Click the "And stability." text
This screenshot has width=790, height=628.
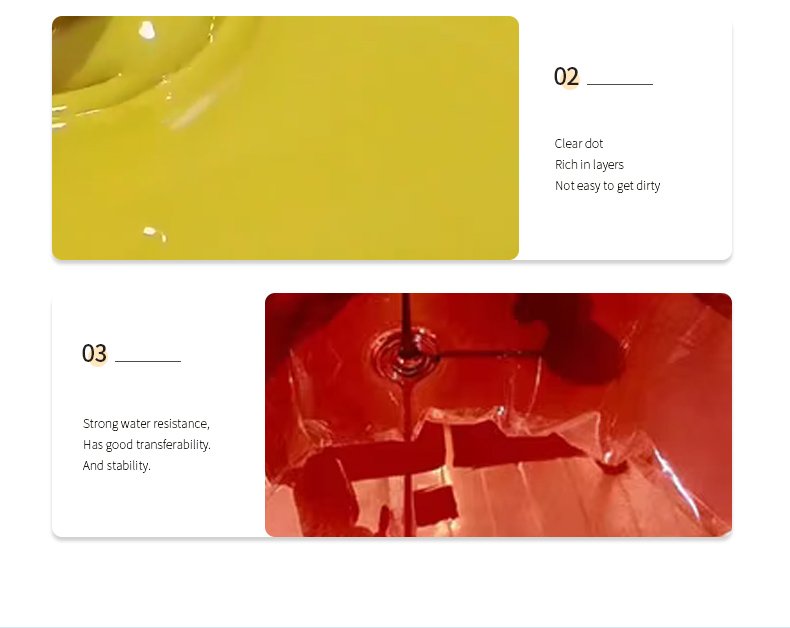tap(116, 466)
